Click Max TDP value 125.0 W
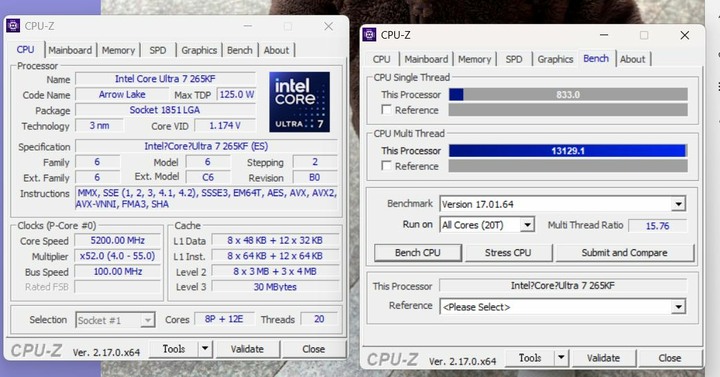The width and height of the screenshot is (720, 377). click(x=236, y=94)
